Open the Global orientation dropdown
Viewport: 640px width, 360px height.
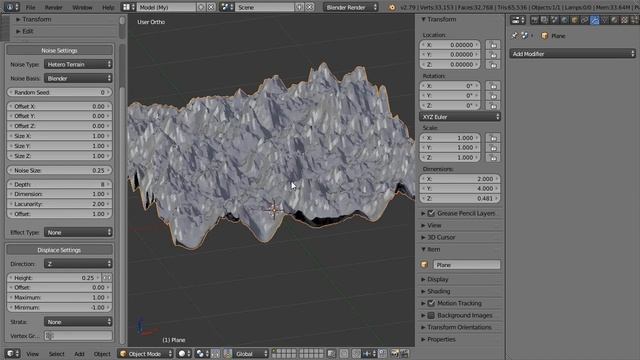pos(251,353)
